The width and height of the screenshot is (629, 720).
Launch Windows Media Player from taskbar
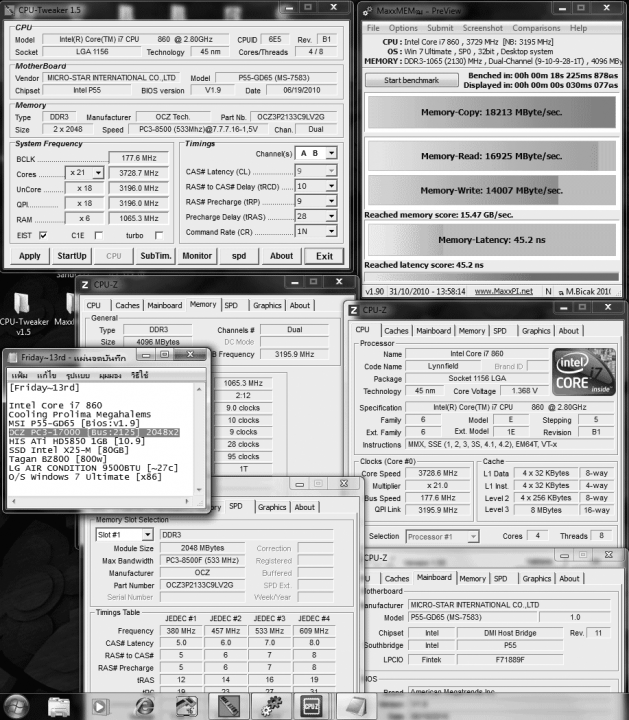[x=101, y=707]
